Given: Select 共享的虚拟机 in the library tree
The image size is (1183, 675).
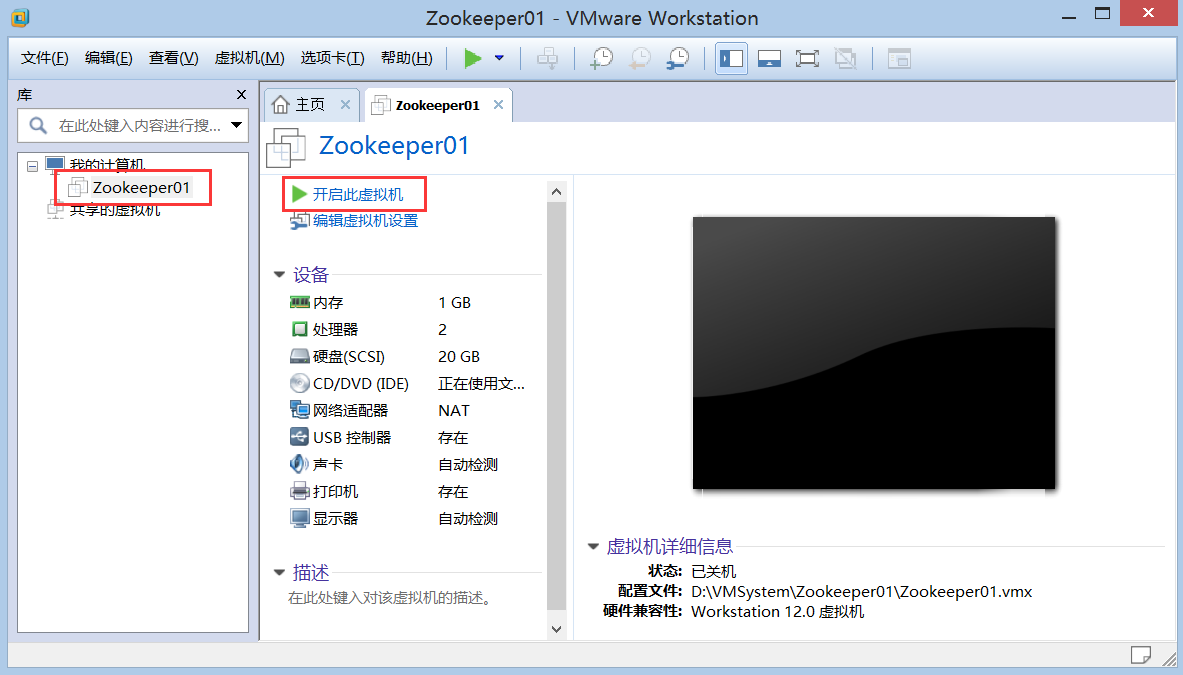Looking at the screenshot, I should (115, 210).
